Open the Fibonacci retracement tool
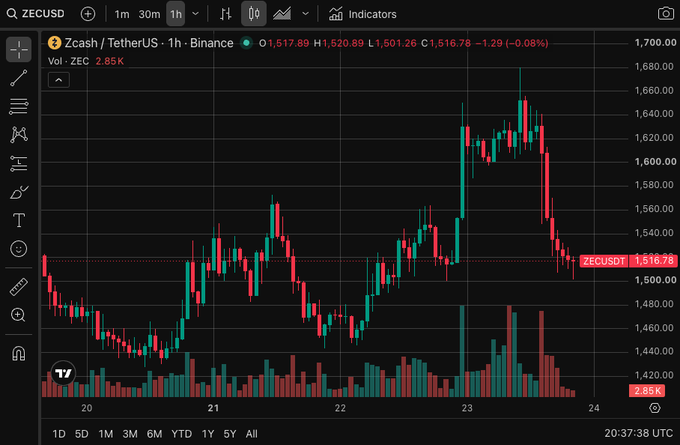 coord(19,106)
